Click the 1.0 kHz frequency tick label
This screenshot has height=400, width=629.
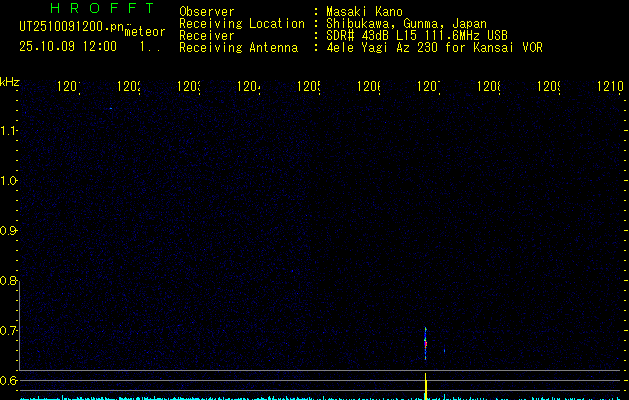9,181
